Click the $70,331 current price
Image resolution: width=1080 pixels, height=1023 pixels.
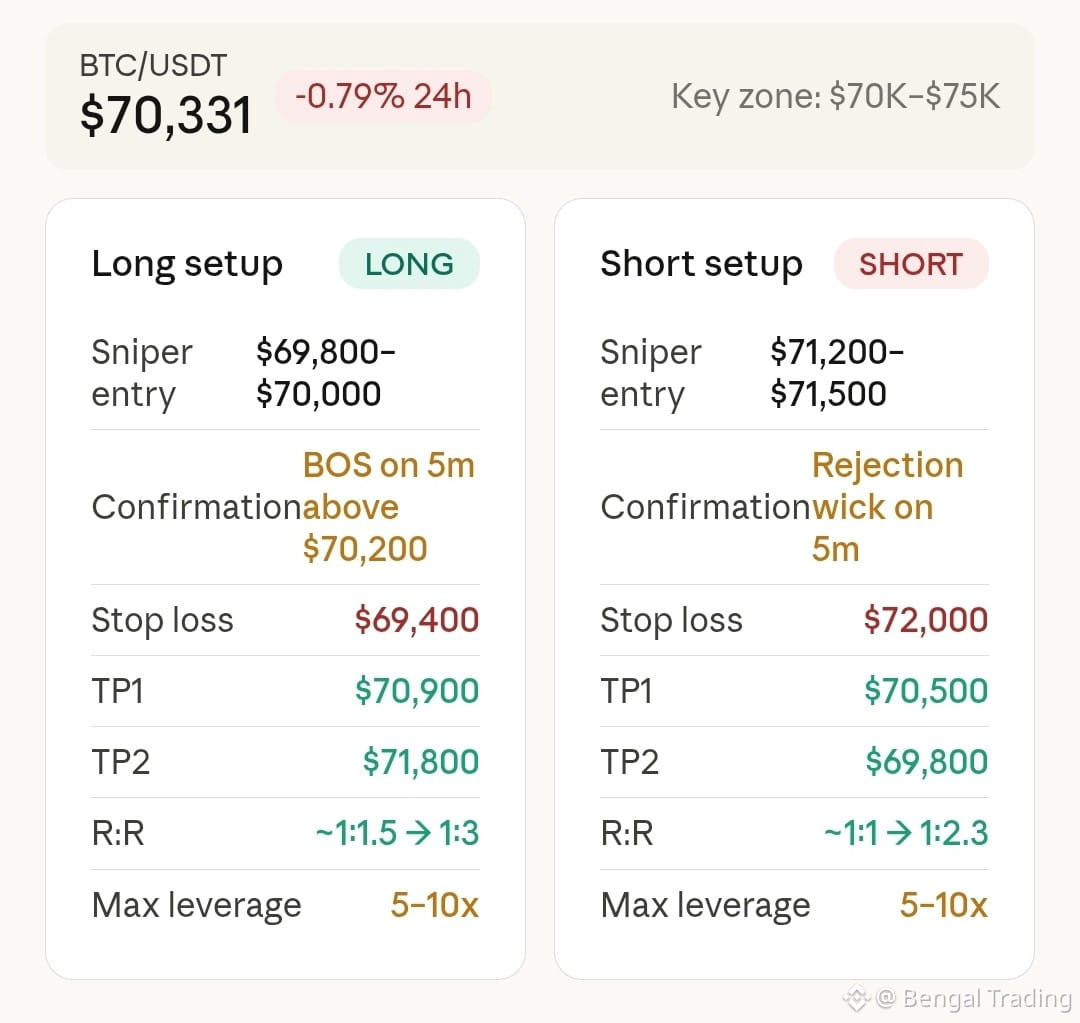coord(166,115)
